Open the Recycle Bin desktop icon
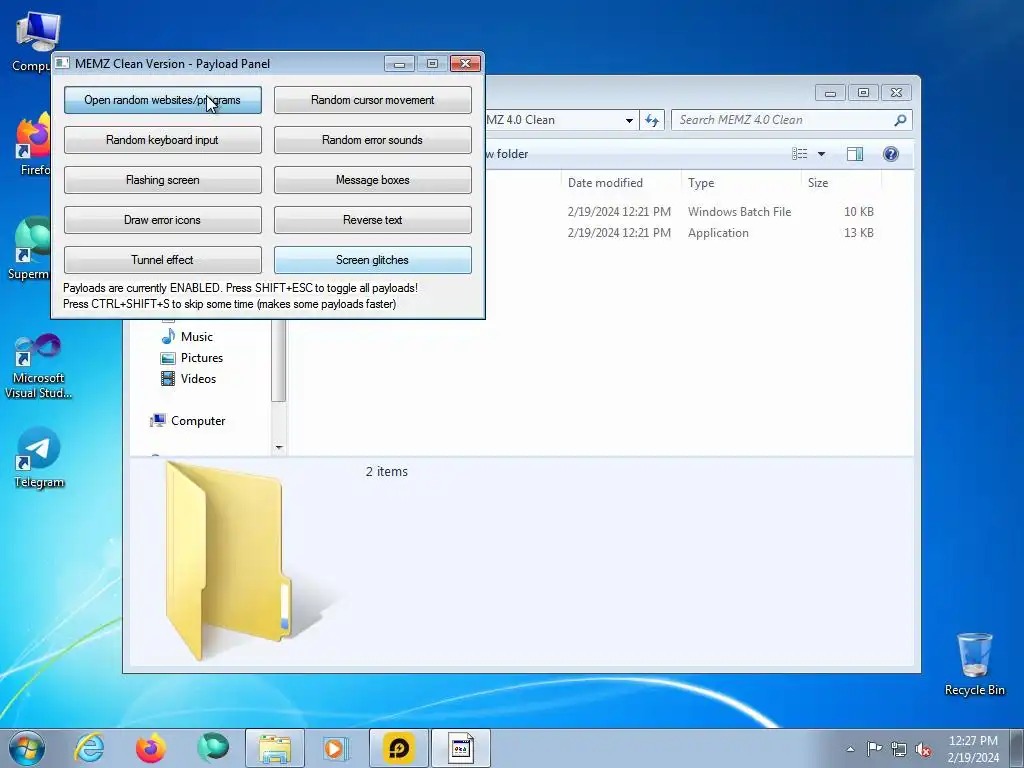The height and width of the screenshot is (768, 1024). tap(974, 664)
